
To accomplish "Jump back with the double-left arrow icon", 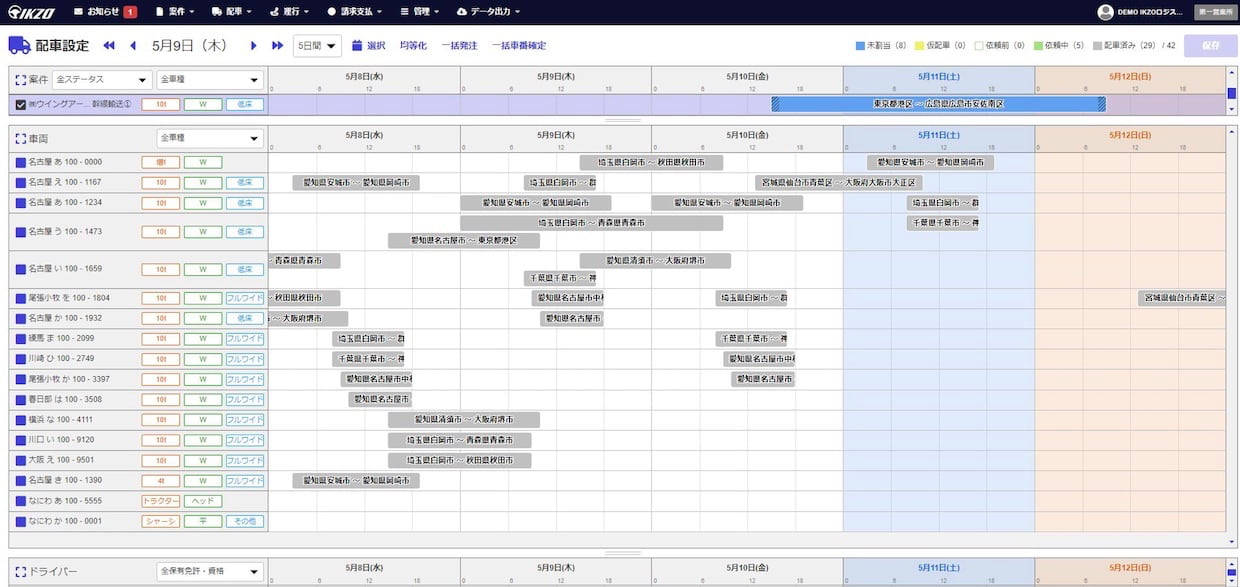I will (109, 46).
